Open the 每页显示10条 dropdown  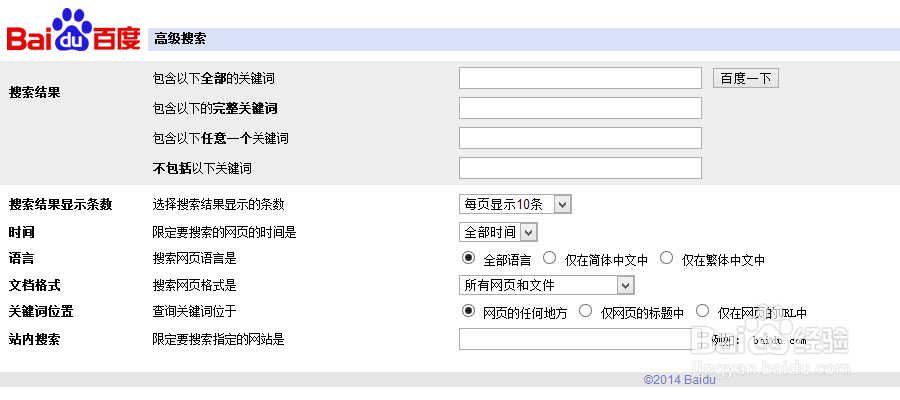point(515,204)
